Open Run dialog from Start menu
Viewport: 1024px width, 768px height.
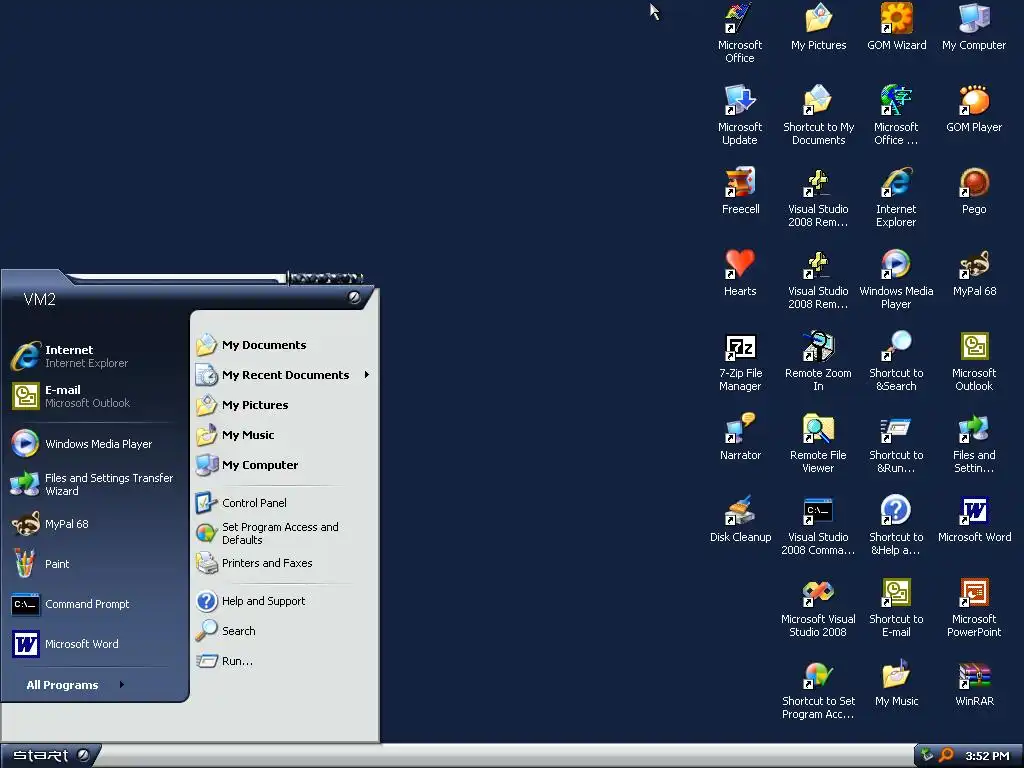point(284,661)
